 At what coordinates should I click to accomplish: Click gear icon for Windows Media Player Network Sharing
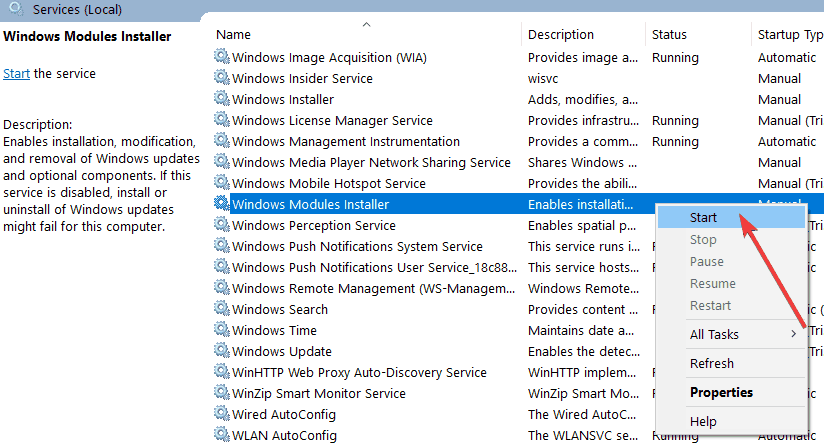pos(222,161)
